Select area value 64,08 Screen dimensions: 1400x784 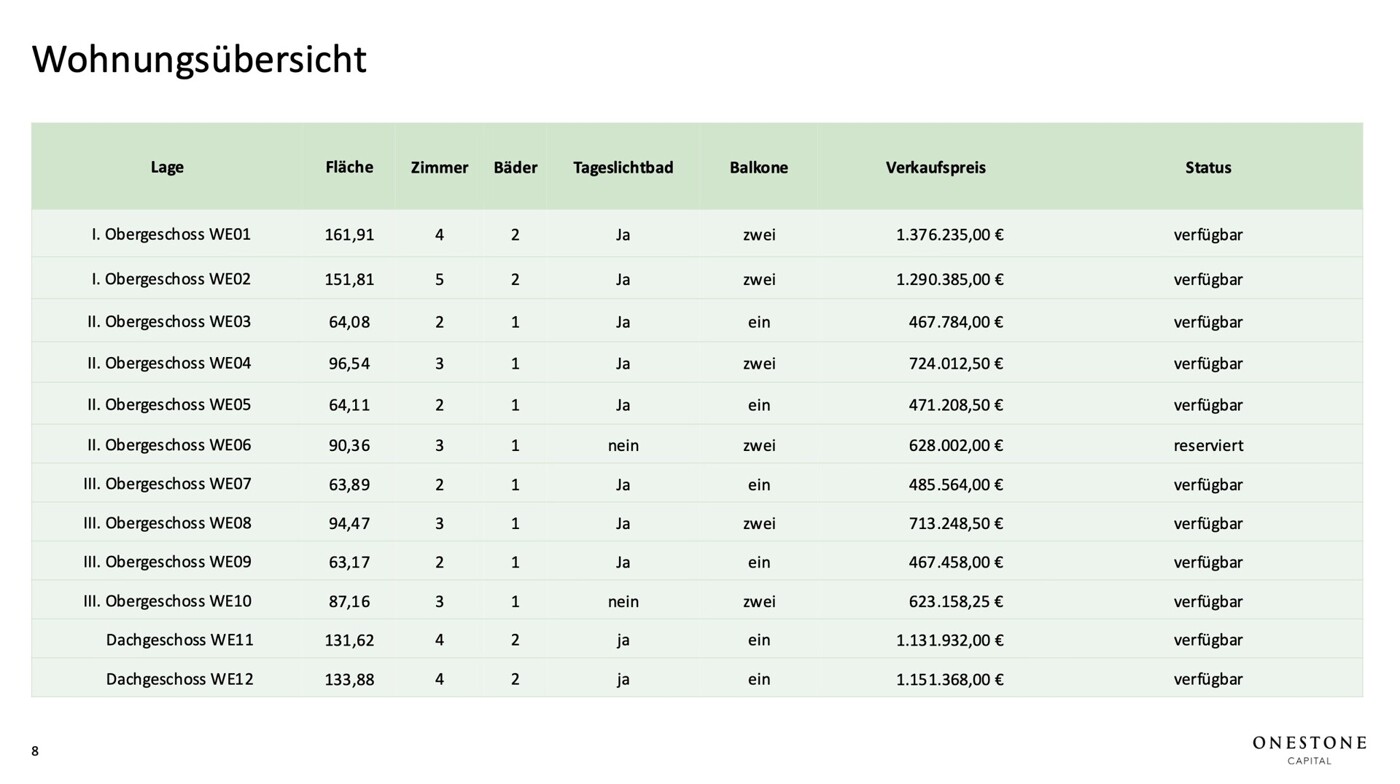tap(349, 322)
